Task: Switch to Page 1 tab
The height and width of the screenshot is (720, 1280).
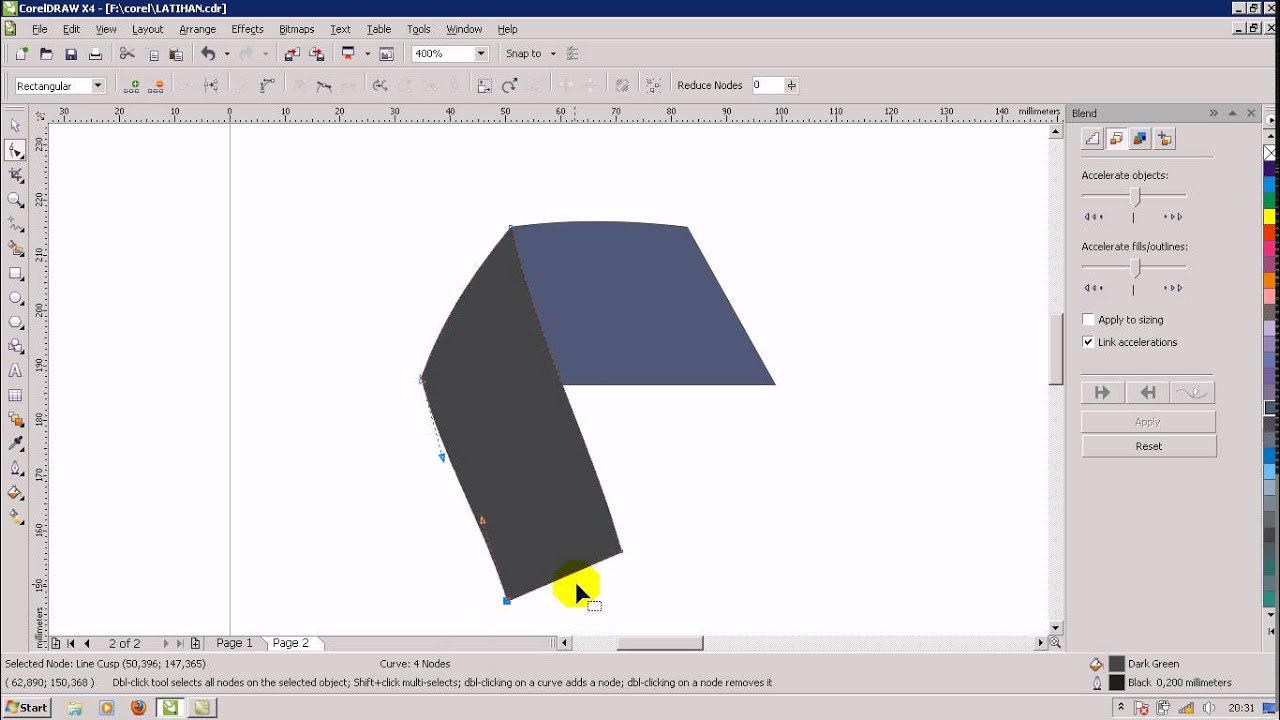Action: coord(235,643)
